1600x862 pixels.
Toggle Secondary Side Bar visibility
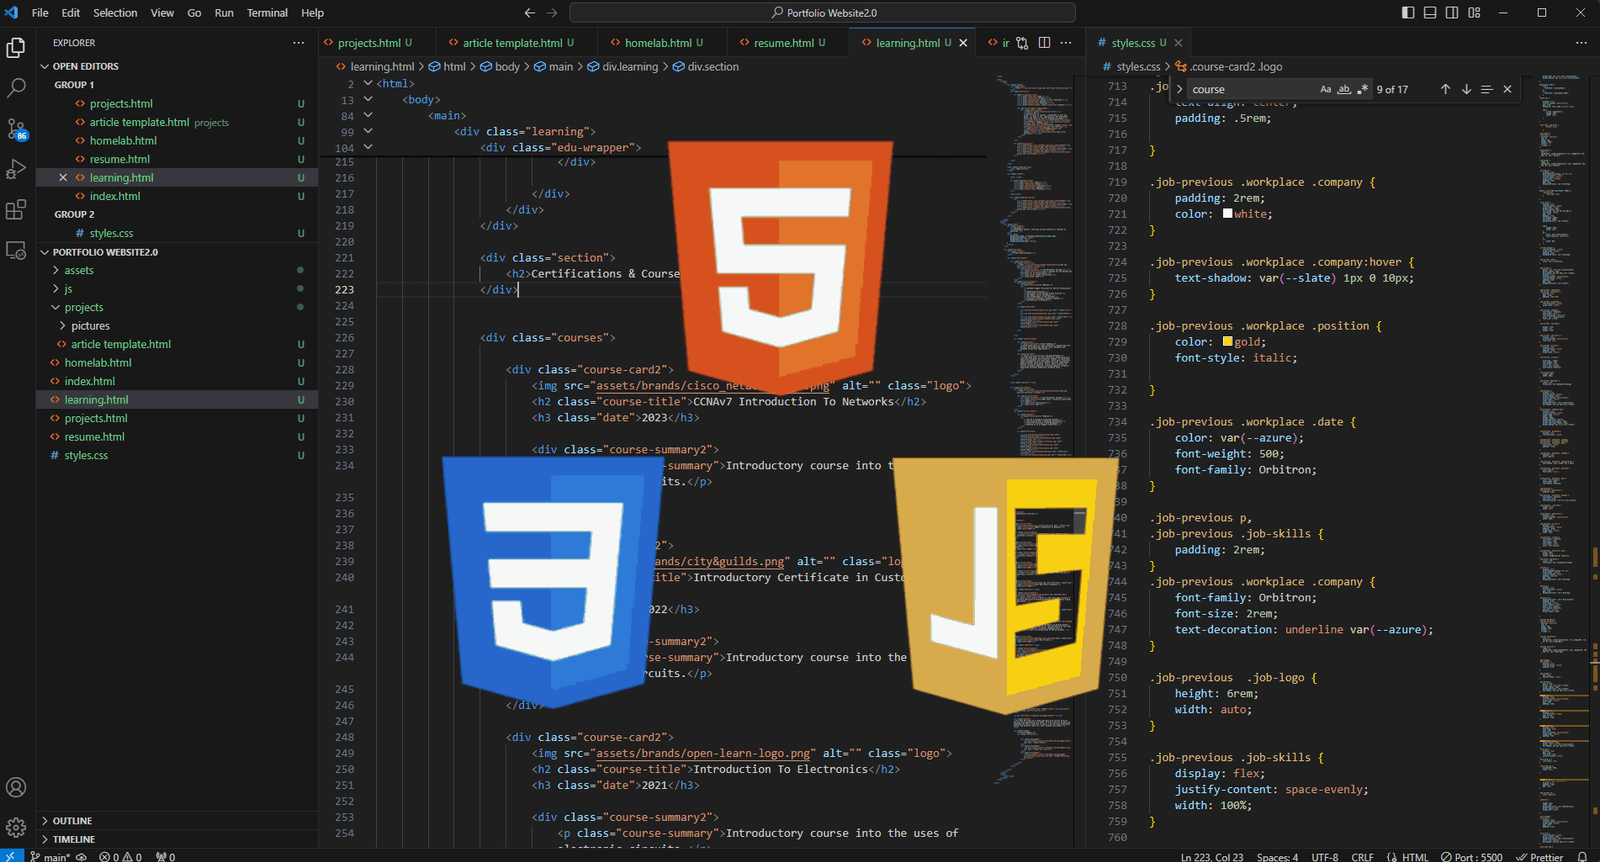(x=1452, y=13)
